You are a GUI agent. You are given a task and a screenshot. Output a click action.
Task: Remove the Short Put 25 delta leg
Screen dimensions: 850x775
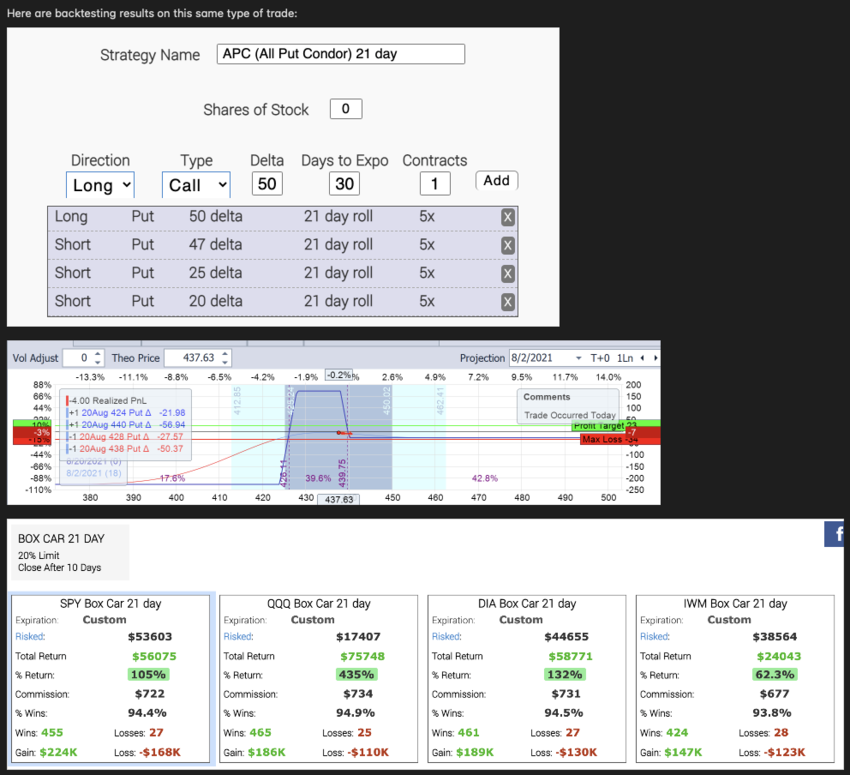[x=507, y=274]
